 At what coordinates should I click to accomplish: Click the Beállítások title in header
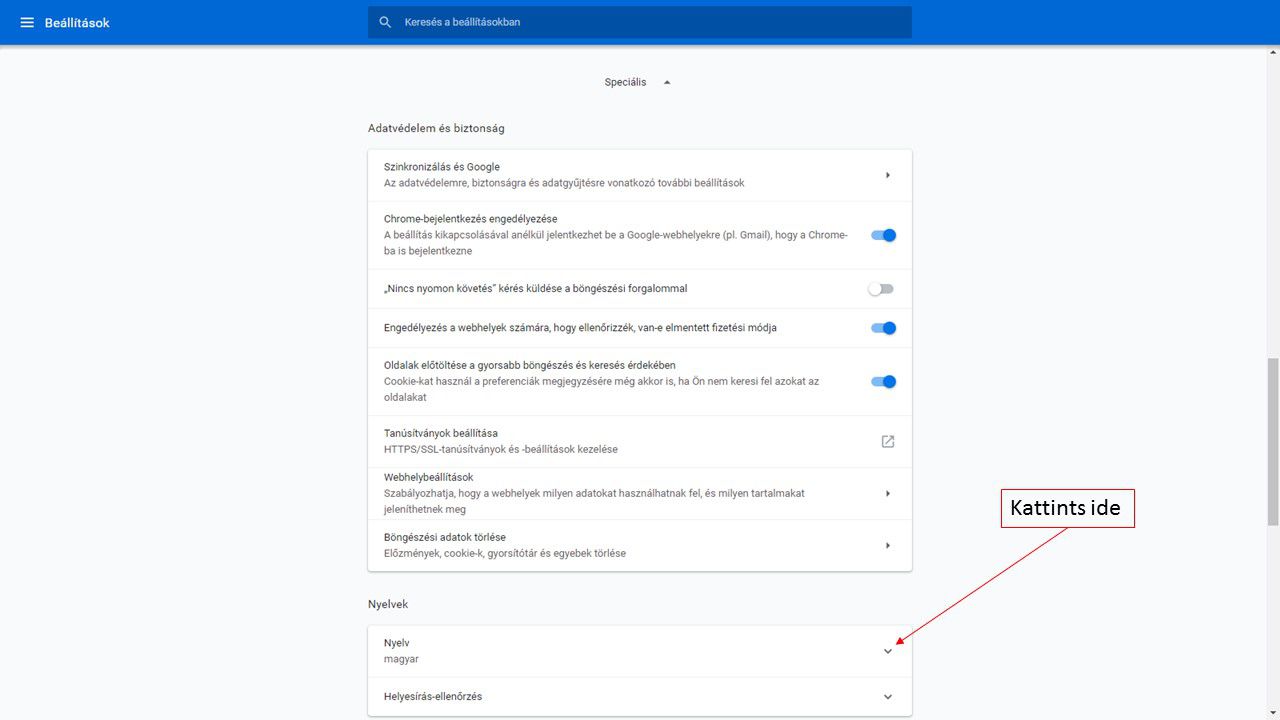[77, 22]
